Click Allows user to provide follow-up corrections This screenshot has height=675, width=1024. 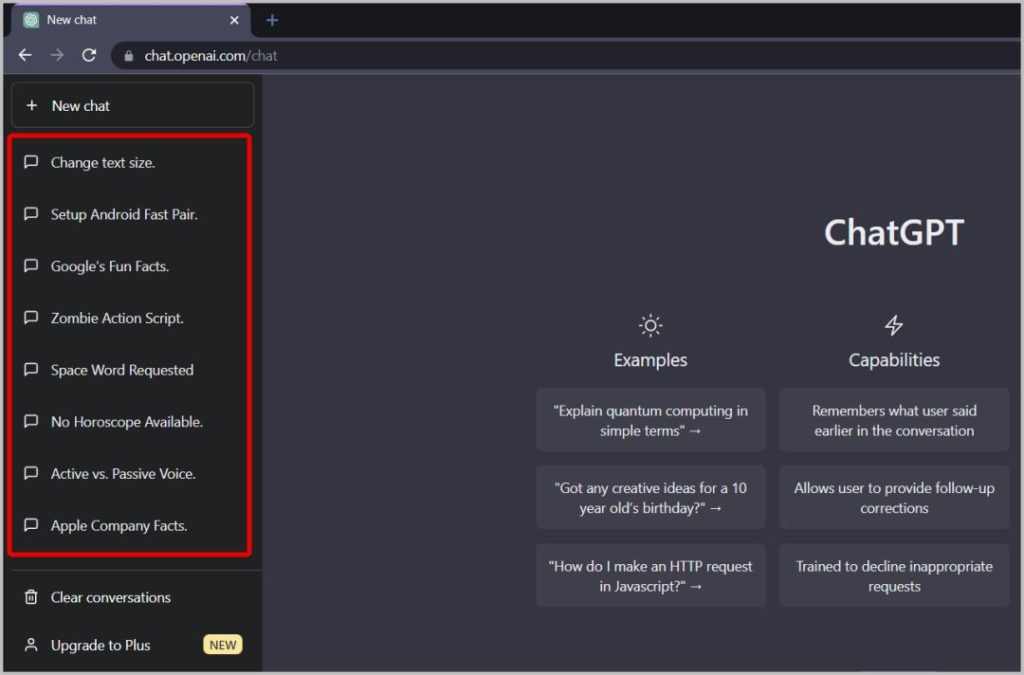coord(894,498)
